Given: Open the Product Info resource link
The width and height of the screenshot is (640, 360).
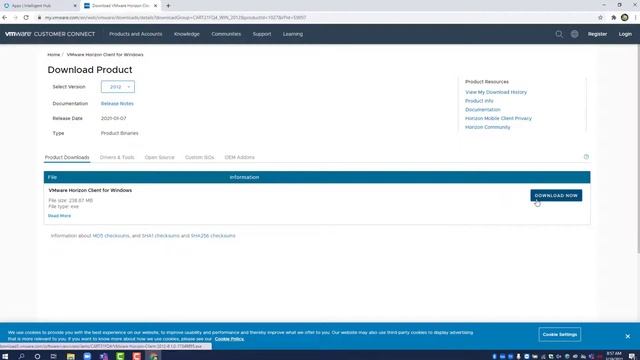Looking at the screenshot, I should point(479,101).
